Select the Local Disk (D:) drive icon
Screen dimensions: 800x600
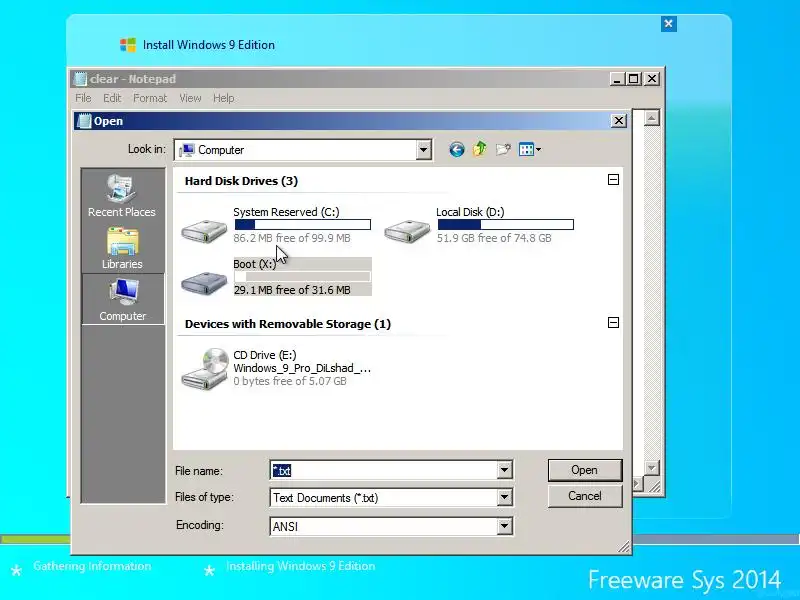tap(407, 231)
